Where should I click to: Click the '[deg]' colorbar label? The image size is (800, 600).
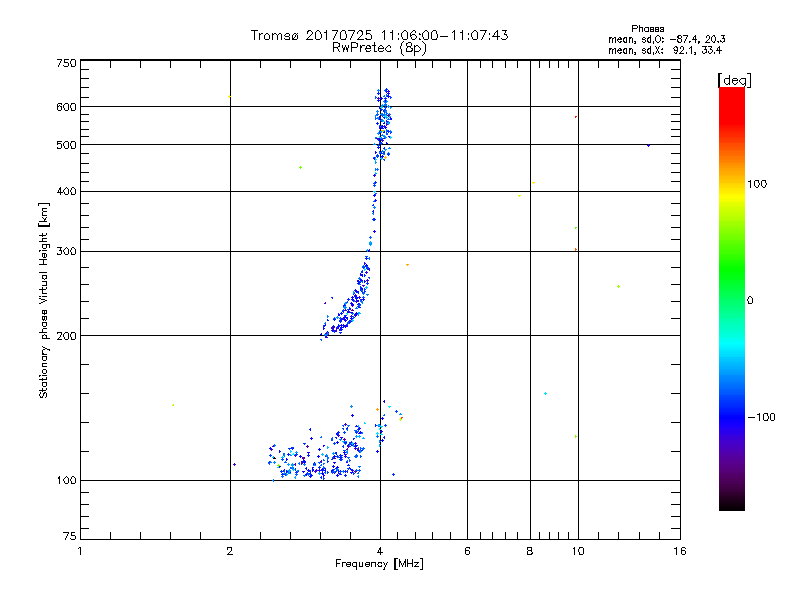point(734,80)
